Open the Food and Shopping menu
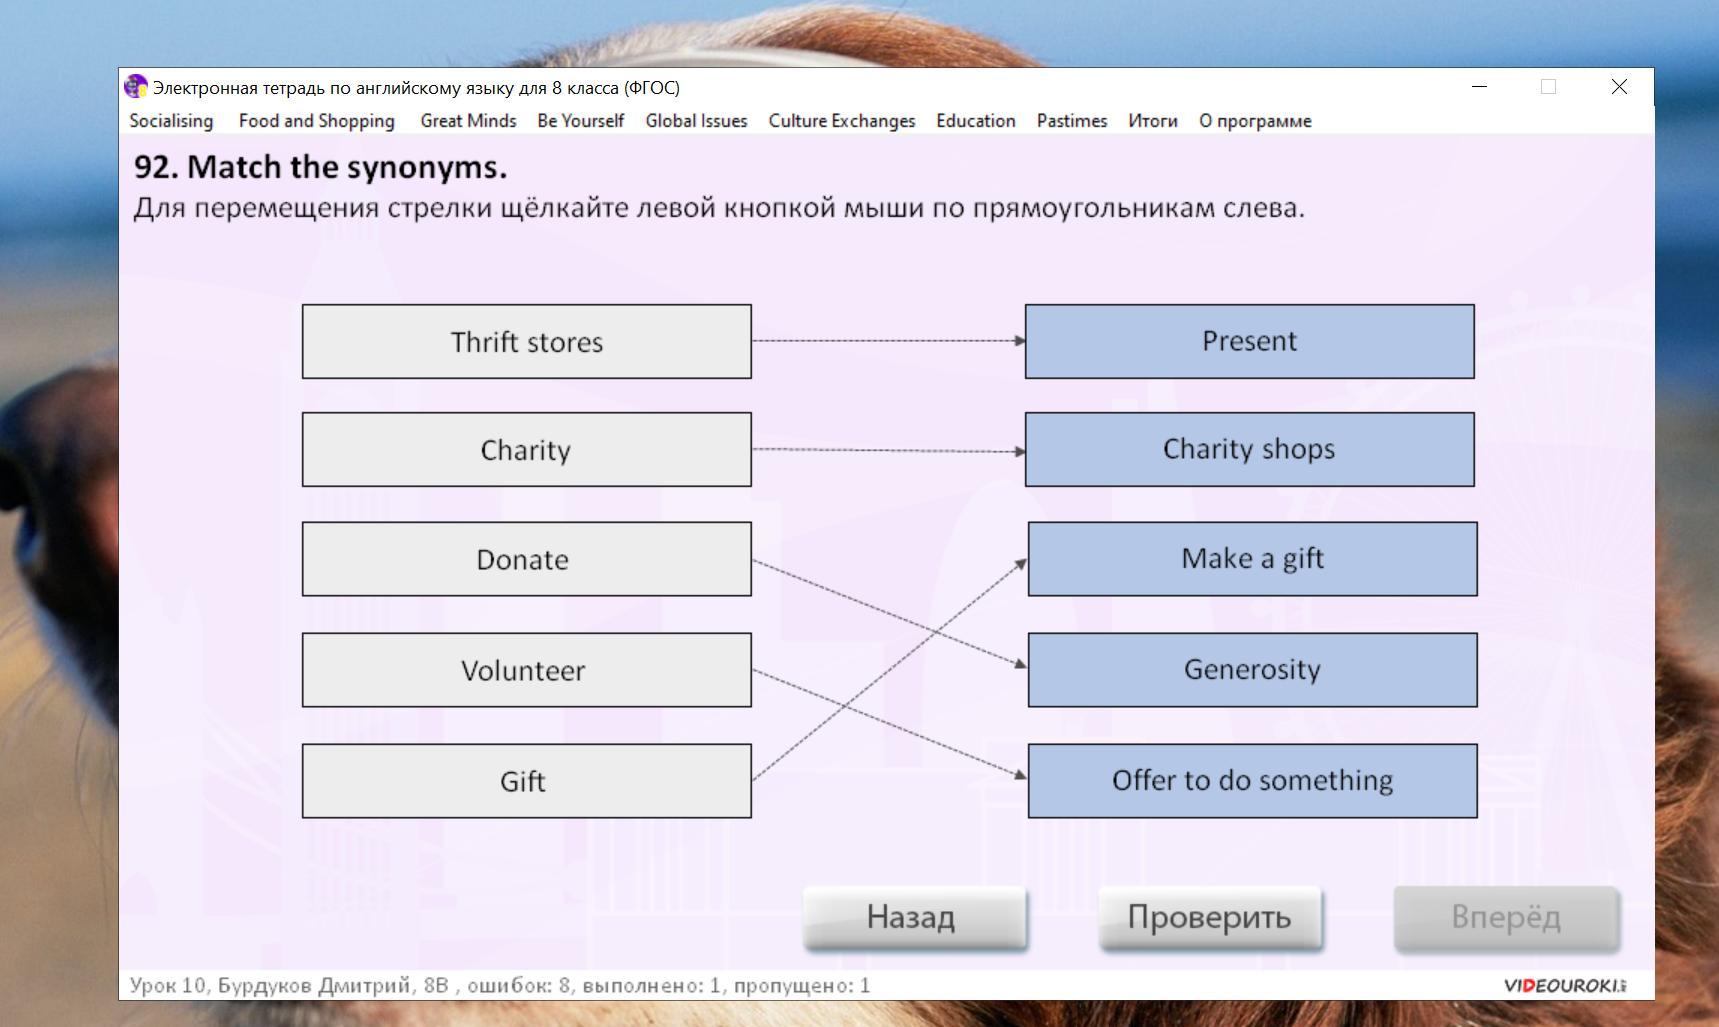Screen dimensions: 1719x1027 point(316,121)
